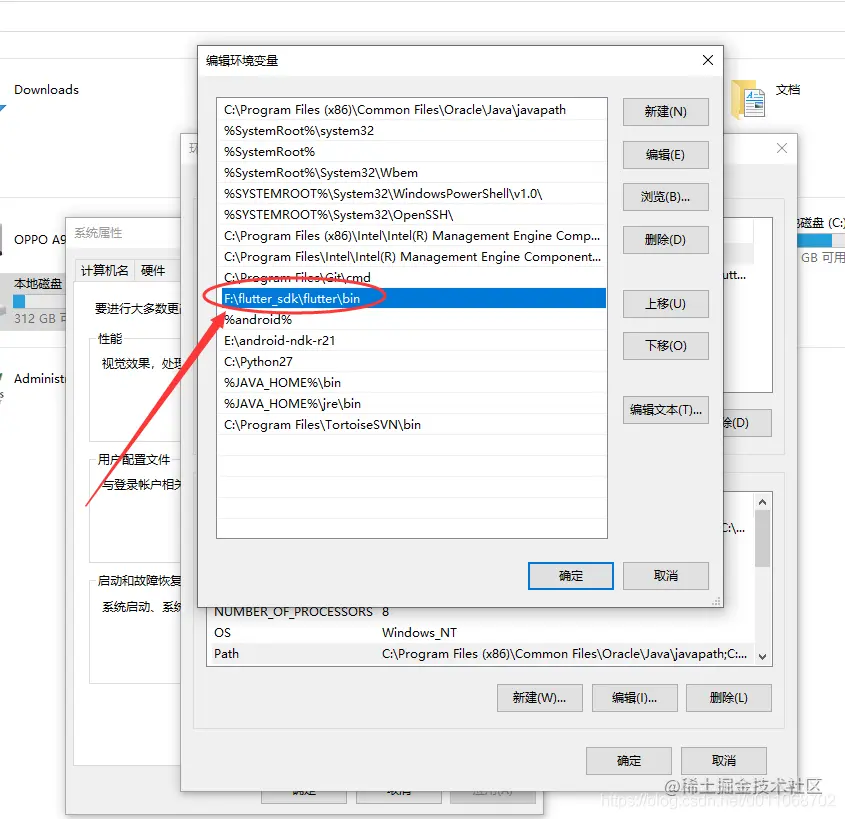This screenshot has width=845, height=819.
Task: Click 新建(W)... under system variables
Action: point(539,698)
